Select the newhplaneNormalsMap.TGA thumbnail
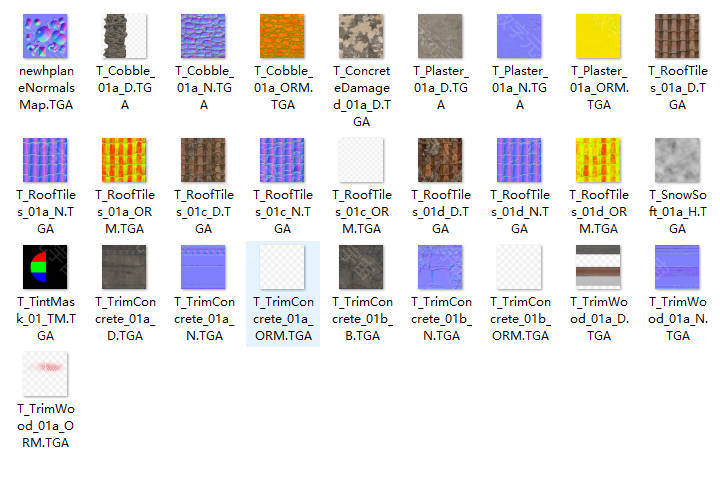The height and width of the screenshot is (504, 720). pos(45,36)
